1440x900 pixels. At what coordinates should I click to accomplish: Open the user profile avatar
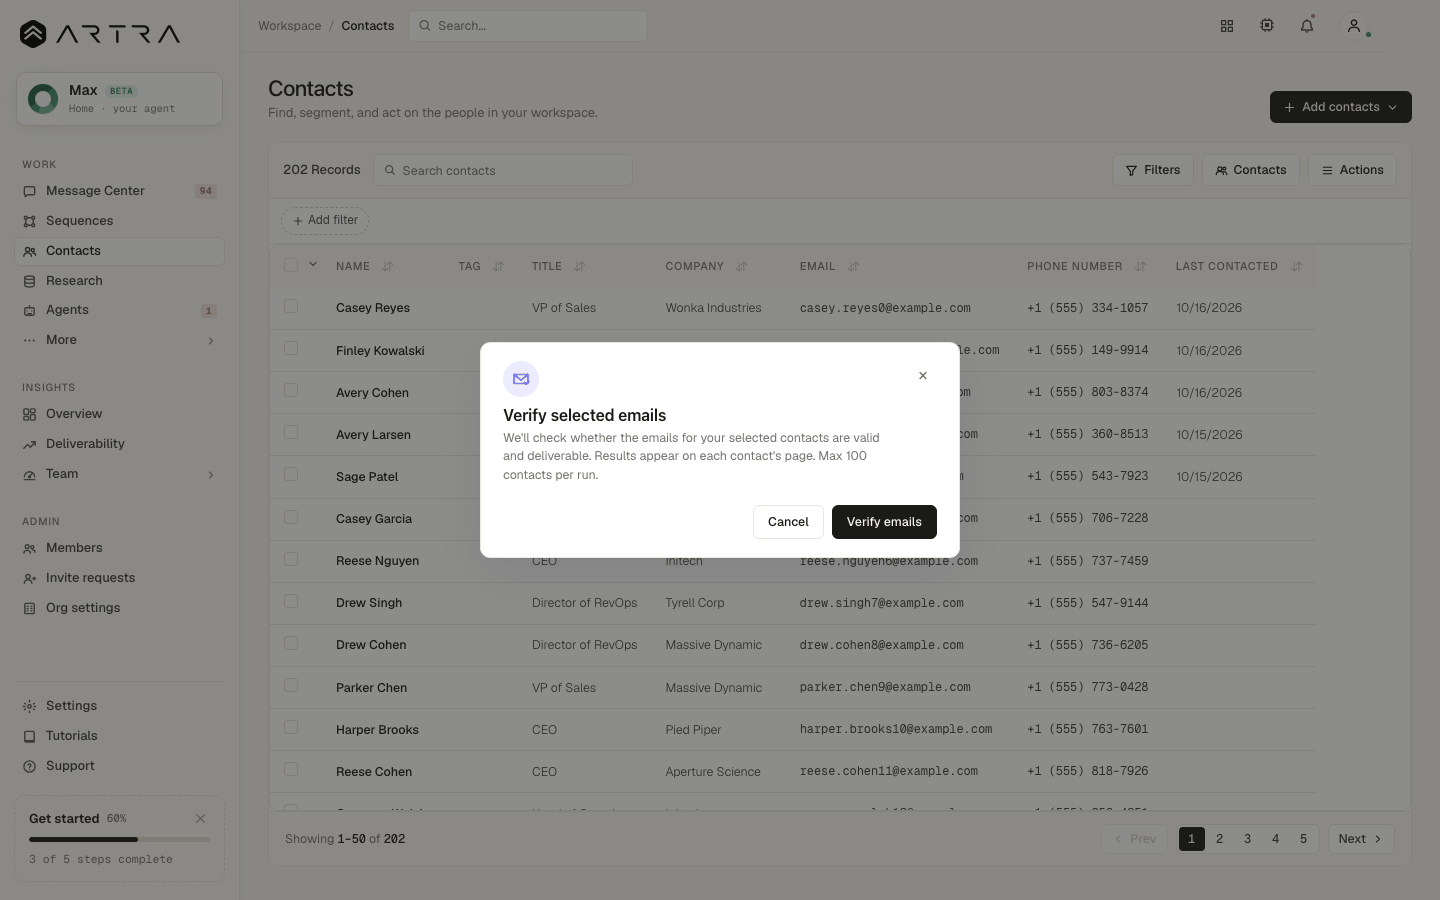pos(1354,26)
